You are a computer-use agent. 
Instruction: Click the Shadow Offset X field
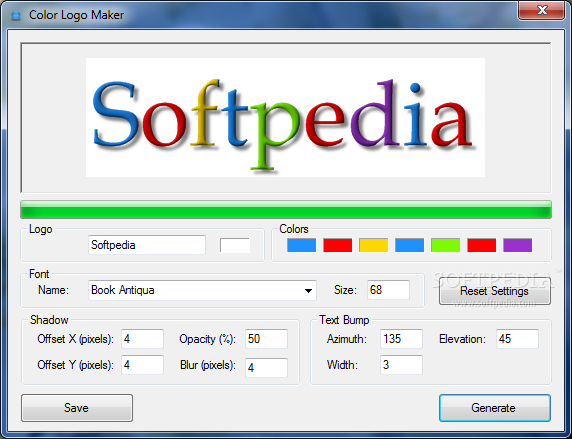(142, 339)
